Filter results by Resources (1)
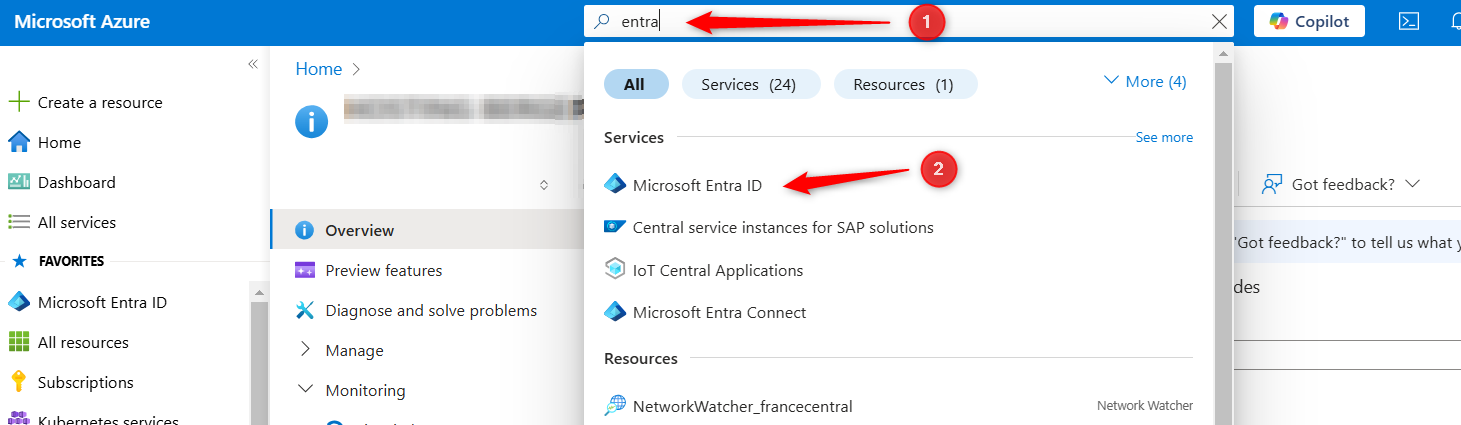 (x=905, y=84)
